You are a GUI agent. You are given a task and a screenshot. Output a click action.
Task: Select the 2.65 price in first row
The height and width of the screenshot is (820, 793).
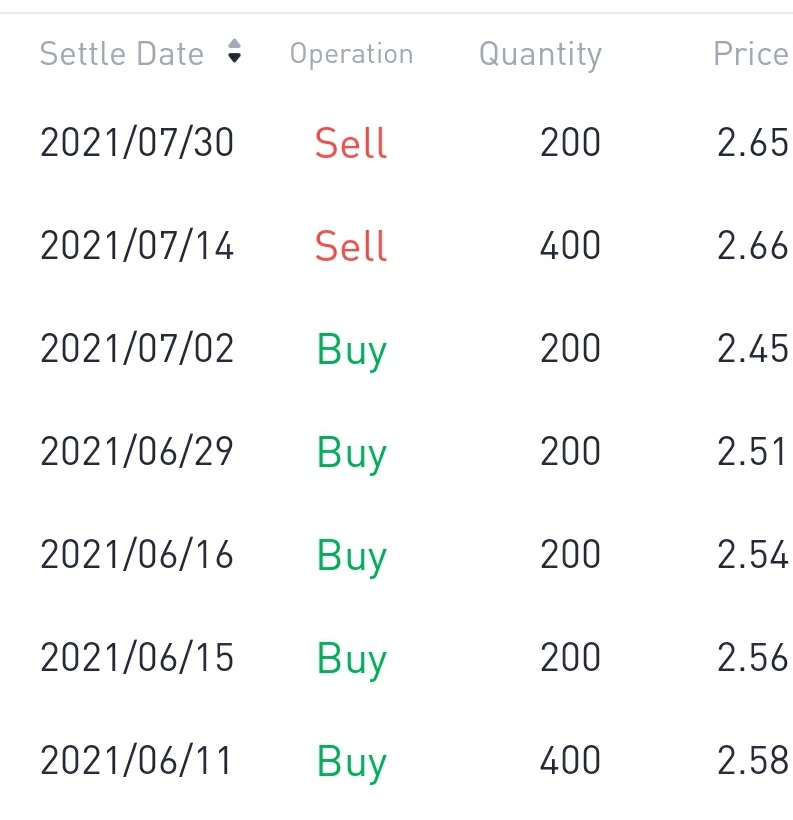click(x=752, y=143)
